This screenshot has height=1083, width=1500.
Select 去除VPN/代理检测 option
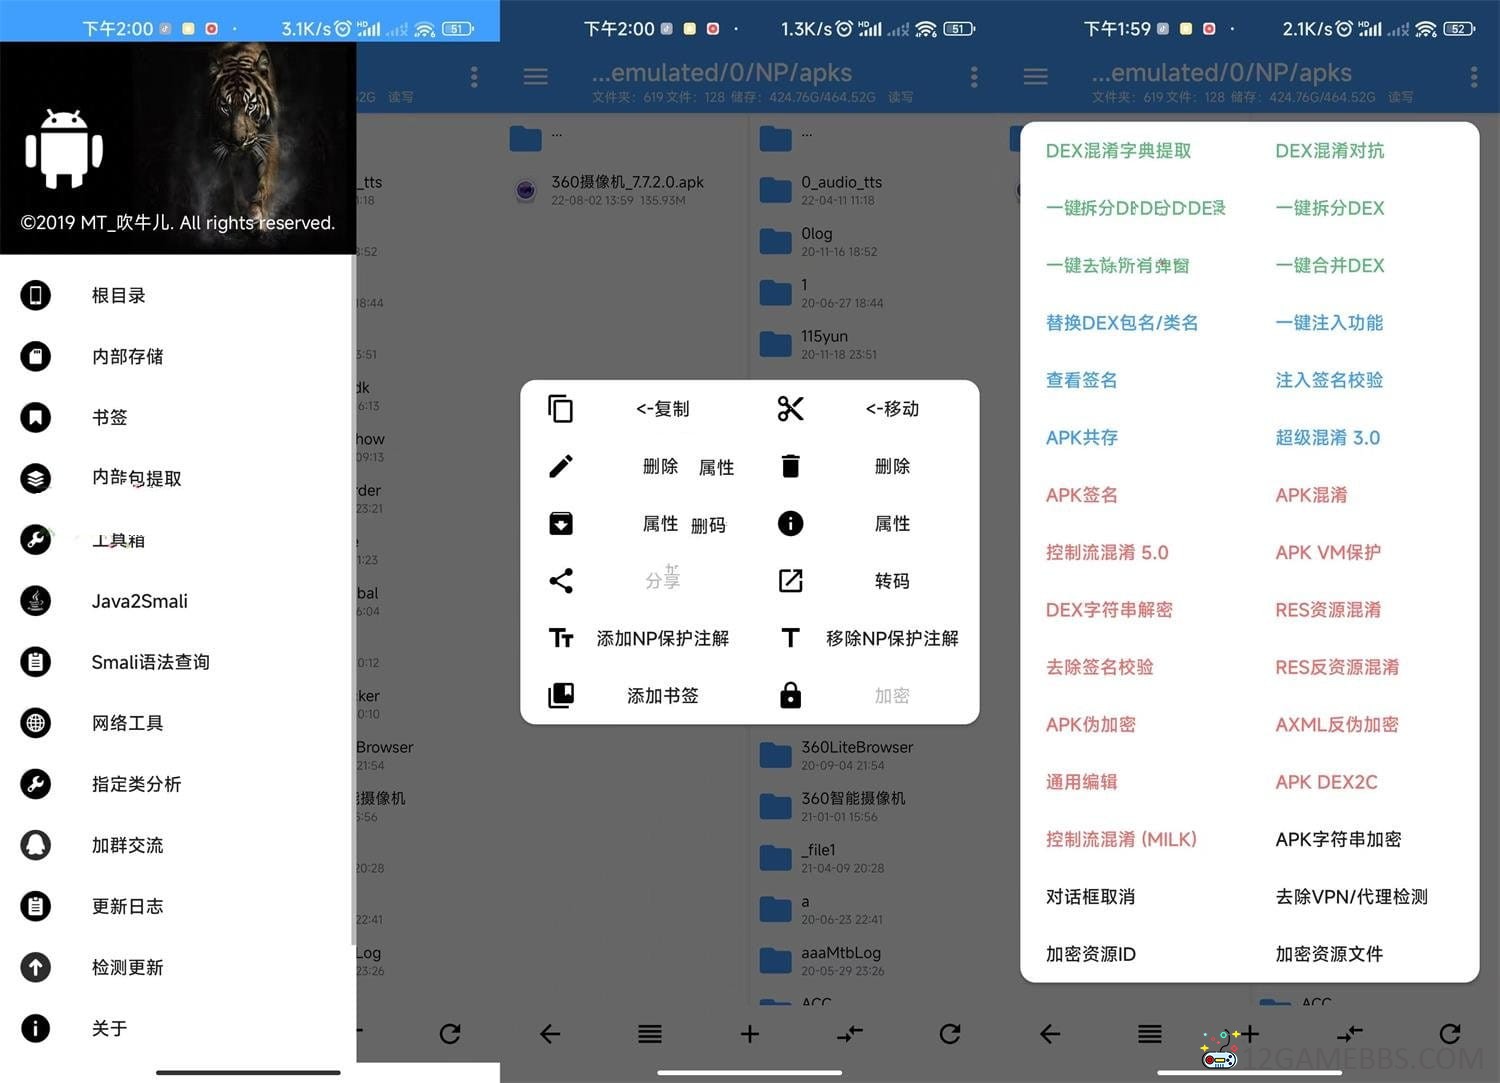1351,897
